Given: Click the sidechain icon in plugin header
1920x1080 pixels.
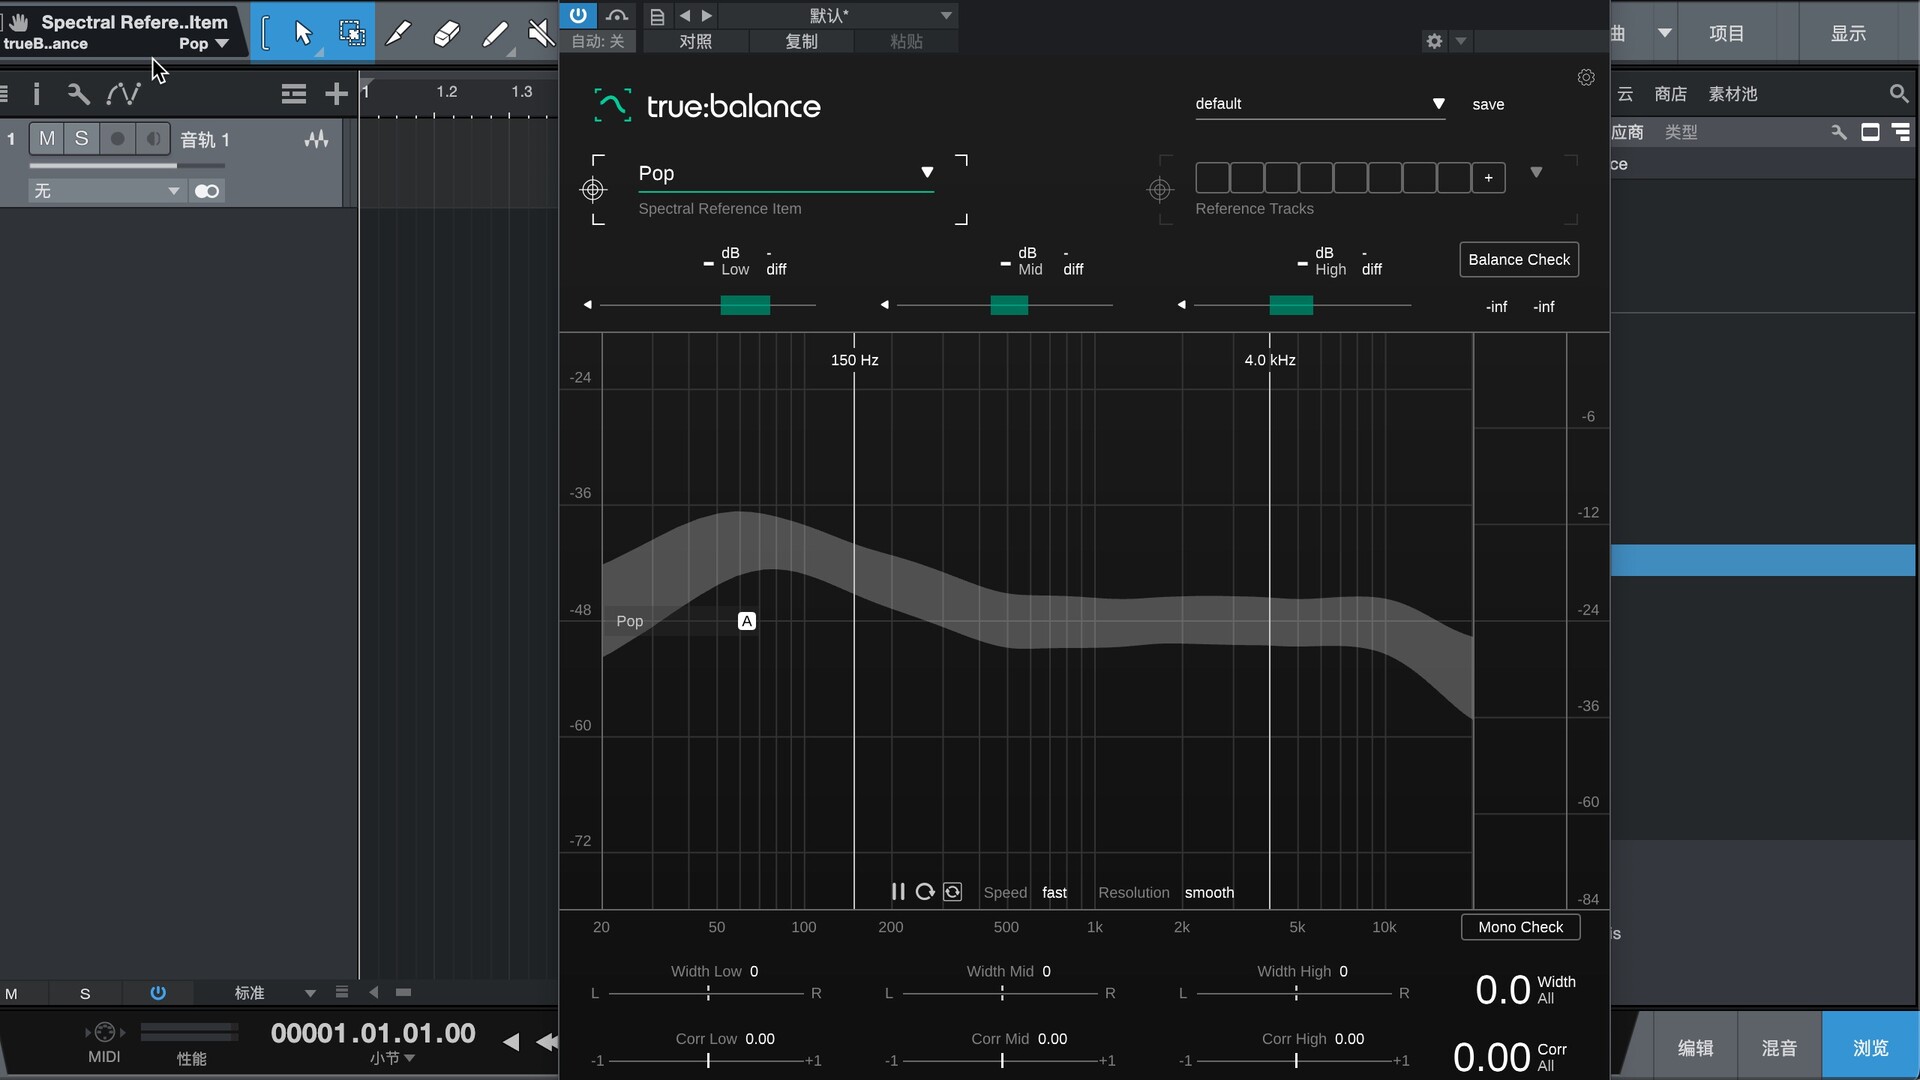Looking at the screenshot, I should (x=617, y=15).
